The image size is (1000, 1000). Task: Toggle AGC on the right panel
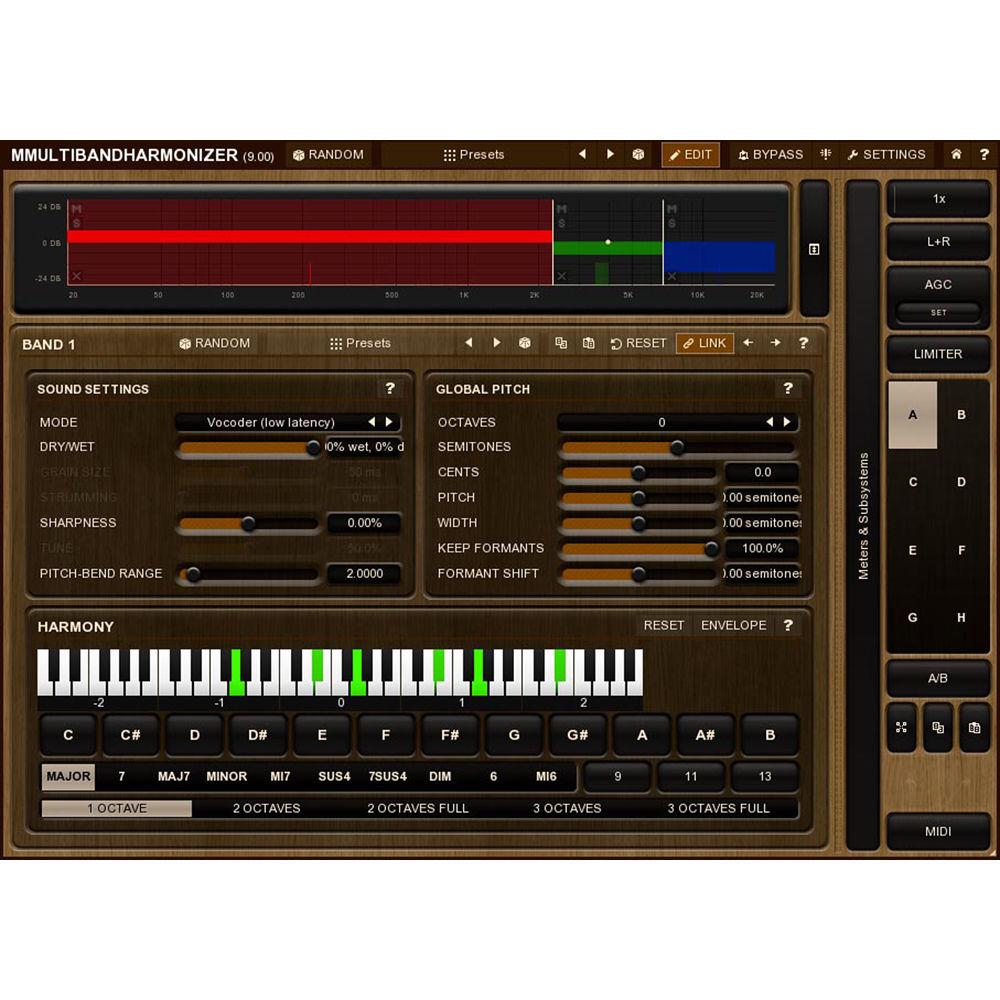938,284
